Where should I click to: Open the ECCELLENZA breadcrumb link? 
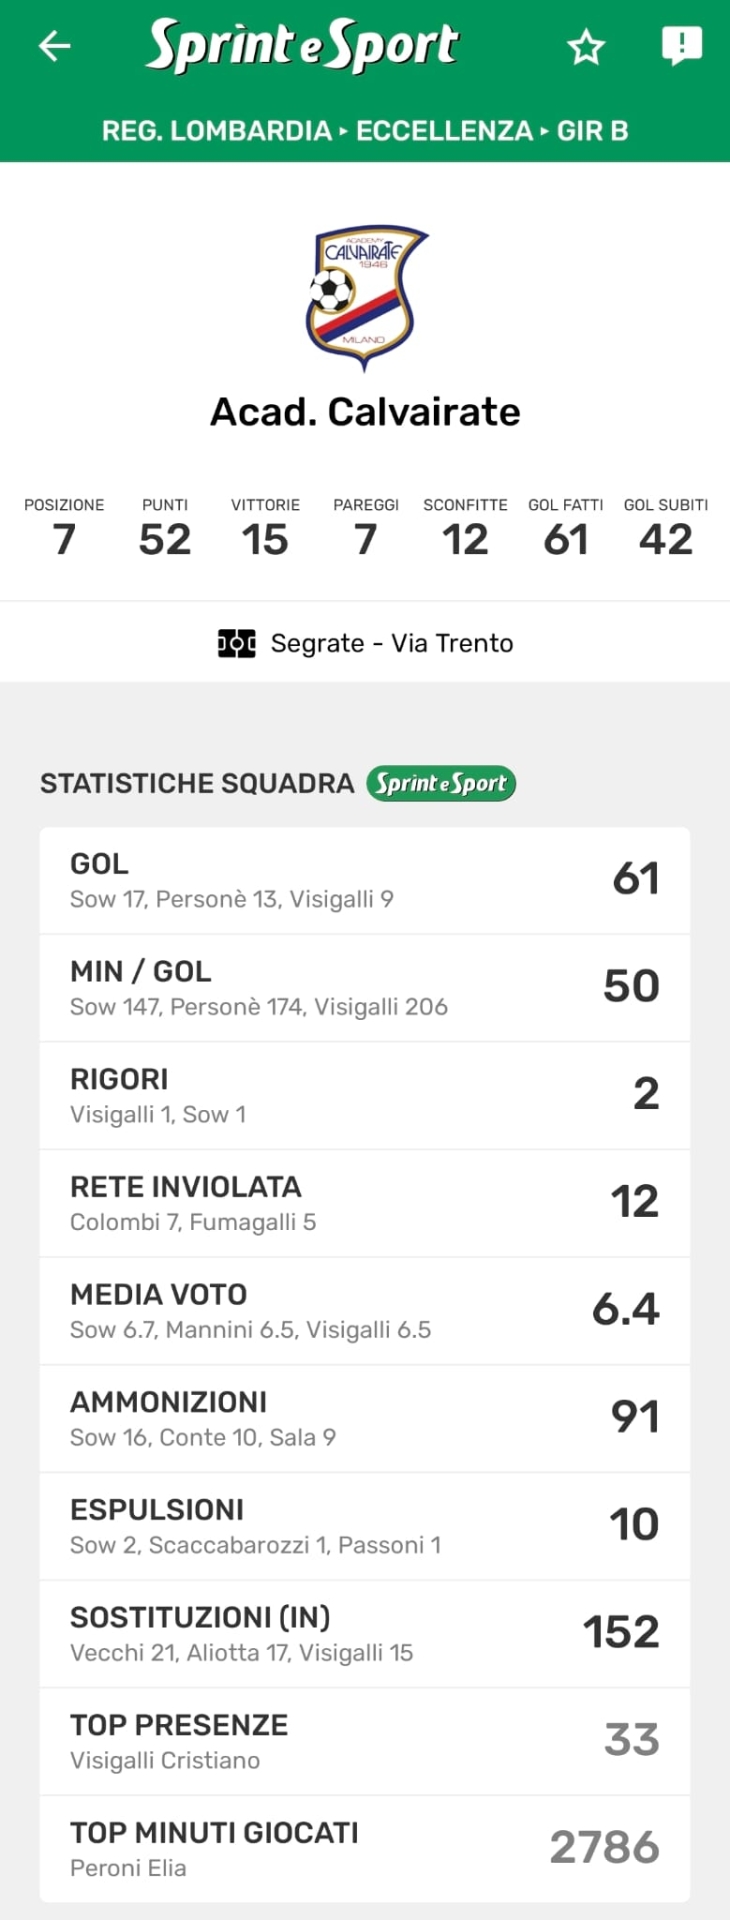pyautogui.click(x=444, y=131)
